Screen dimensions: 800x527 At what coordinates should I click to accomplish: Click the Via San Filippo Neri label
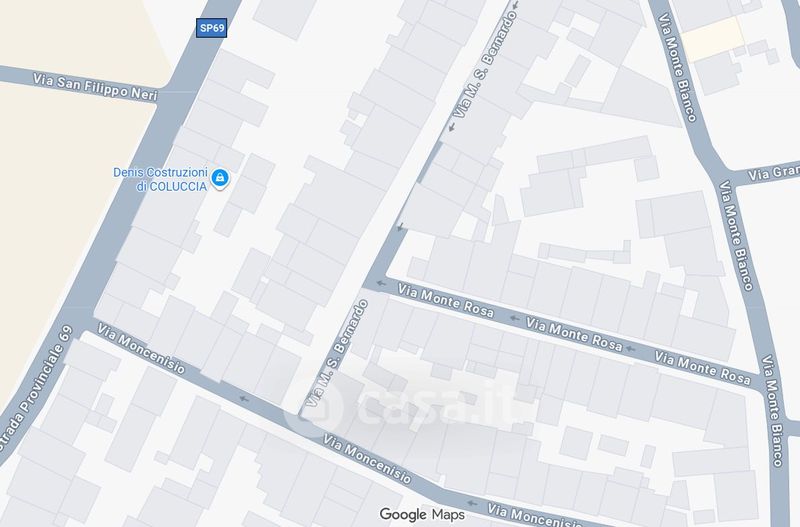coord(95,87)
